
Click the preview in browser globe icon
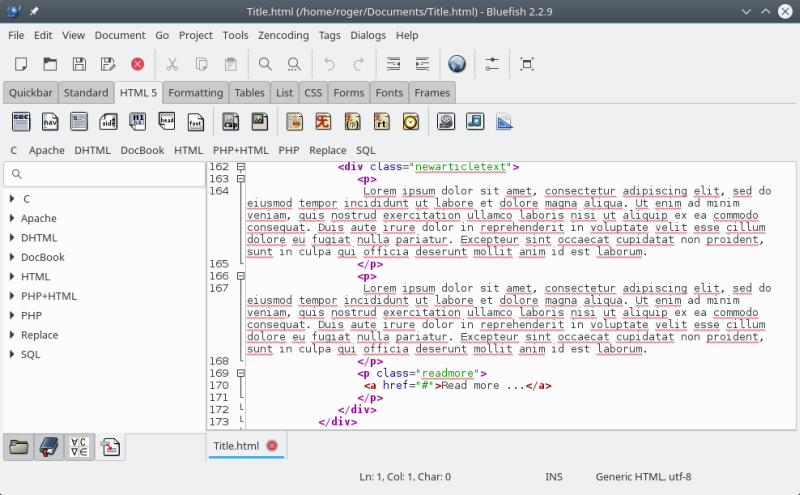(457, 64)
